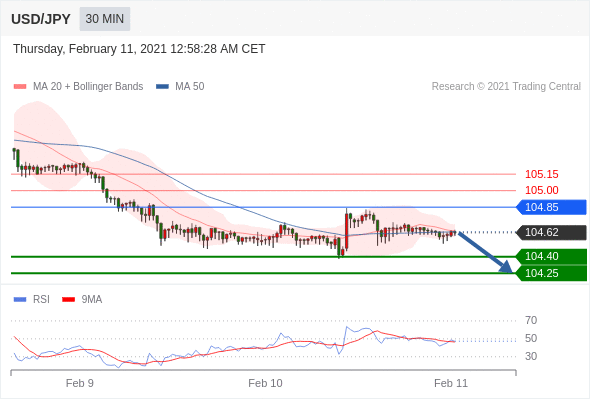Screen dimensions: 590x400
Task: Click the red 9MA legend swatch
Action: pyautogui.click(x=68, y=300)
